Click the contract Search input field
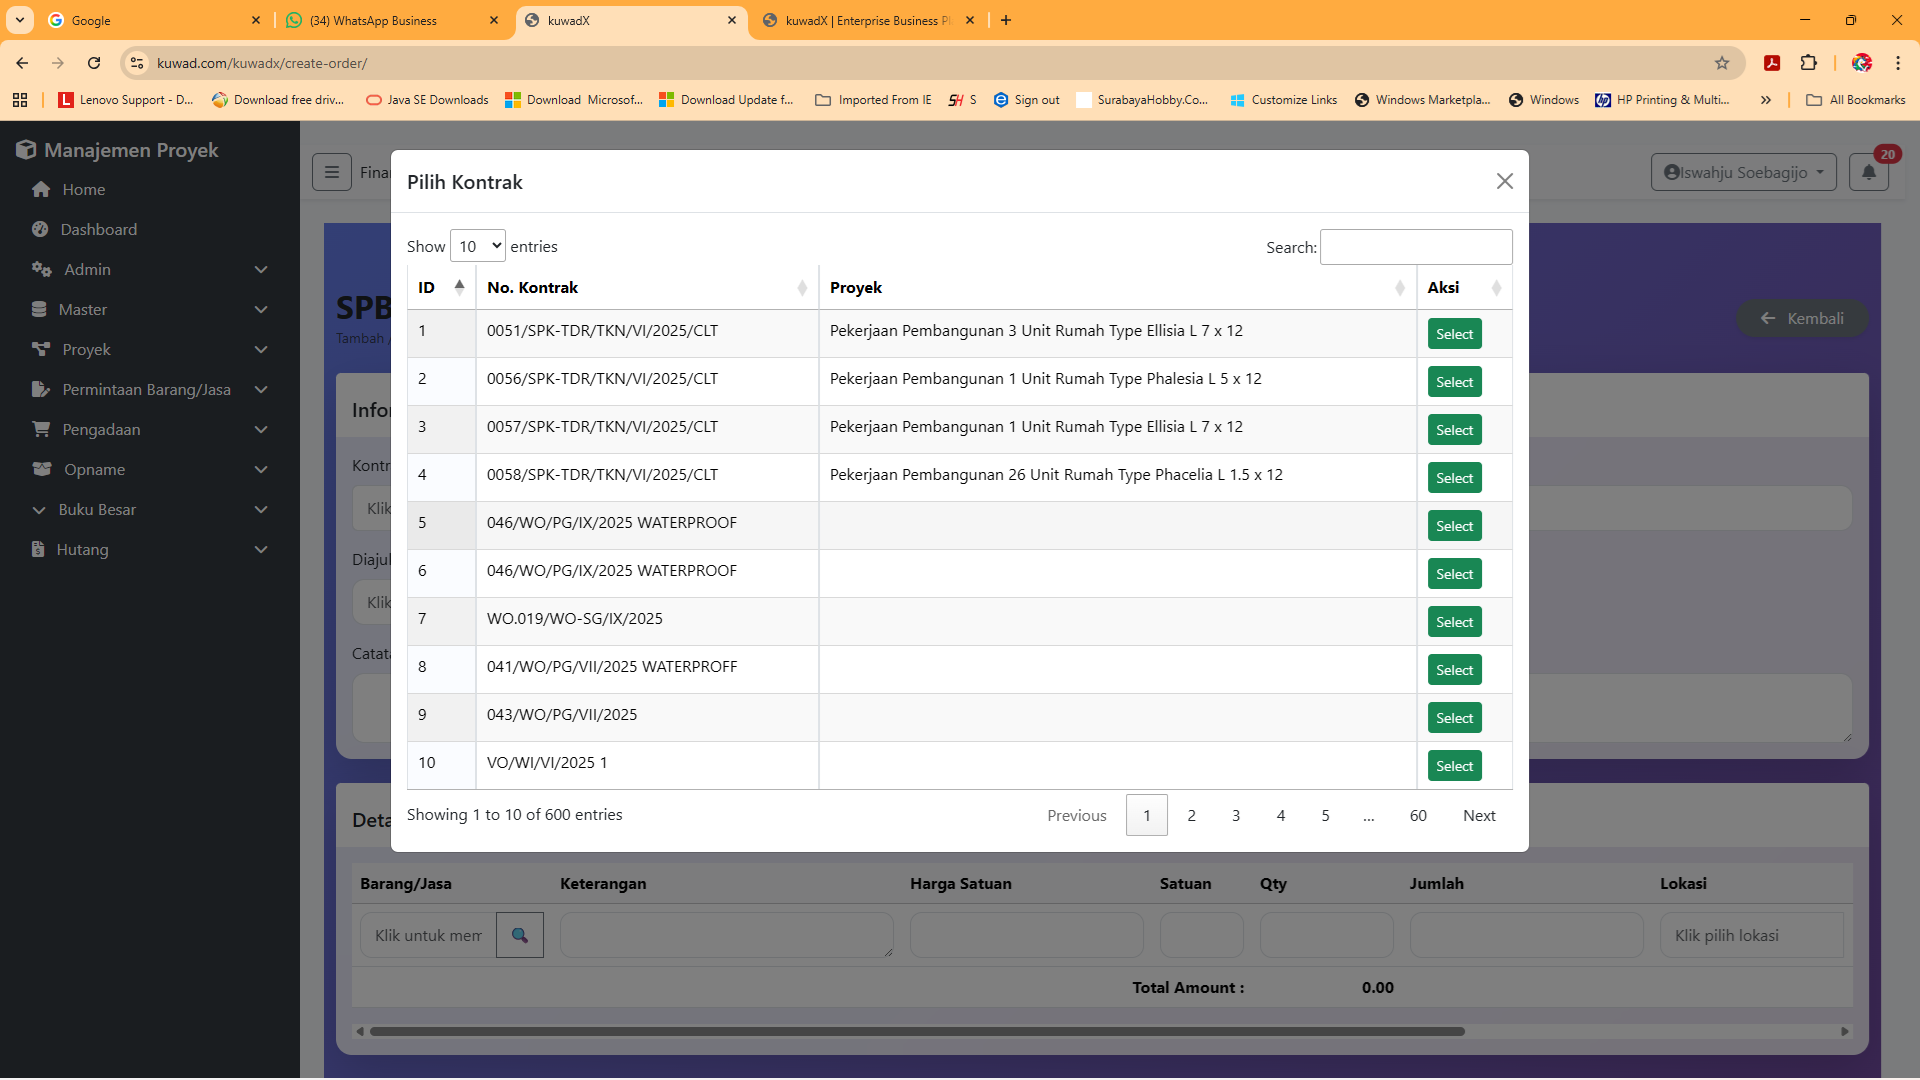Viewport: 1920px width, 1080px height. [1415, 247]
